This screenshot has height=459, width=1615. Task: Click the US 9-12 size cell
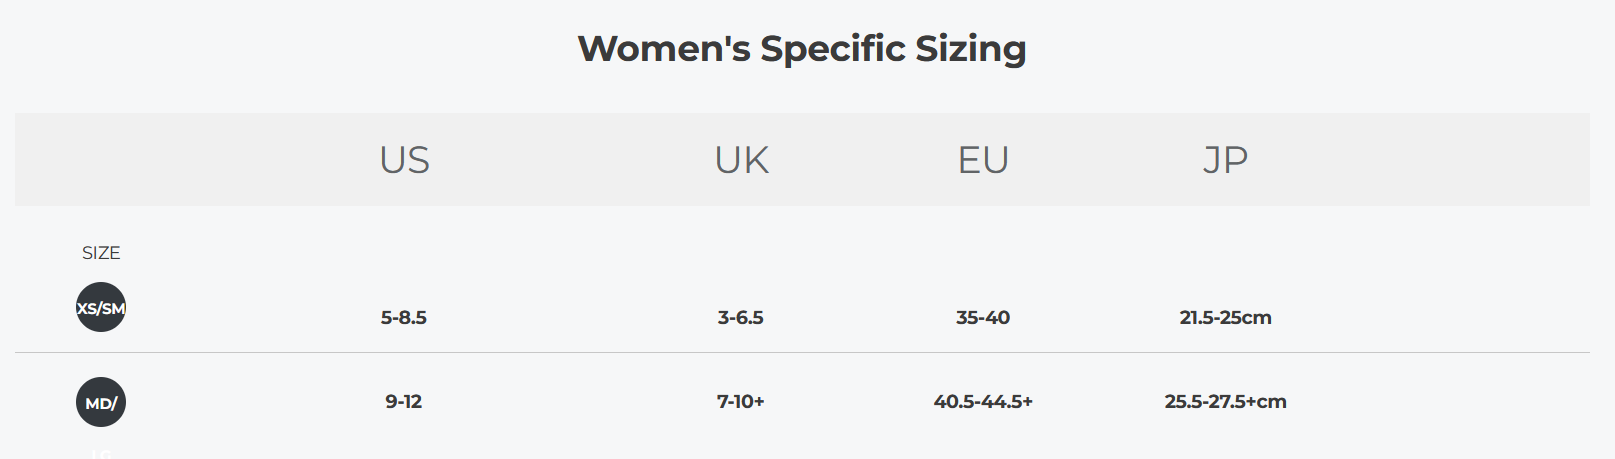pos(404,402)
